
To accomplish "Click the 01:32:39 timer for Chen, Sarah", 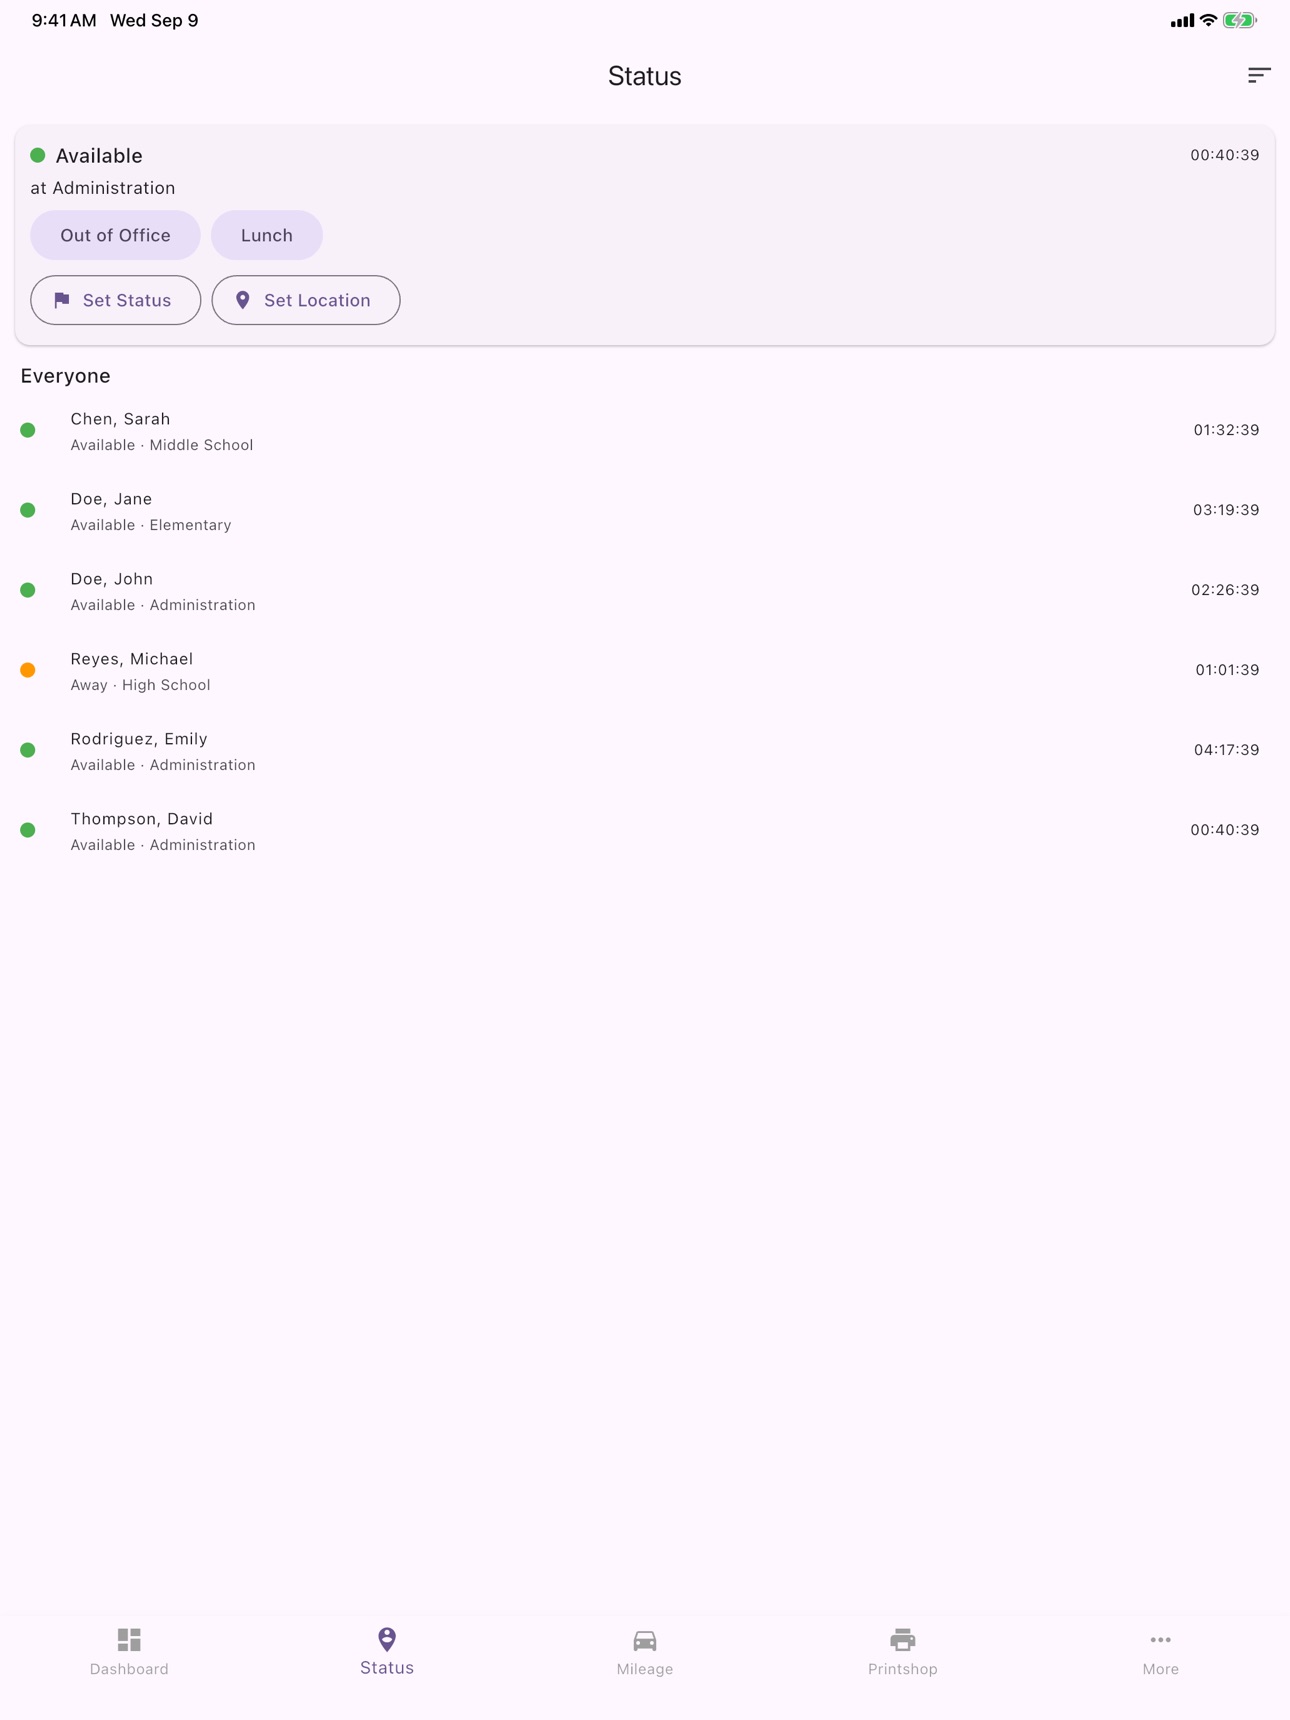I will [1226, 430].
